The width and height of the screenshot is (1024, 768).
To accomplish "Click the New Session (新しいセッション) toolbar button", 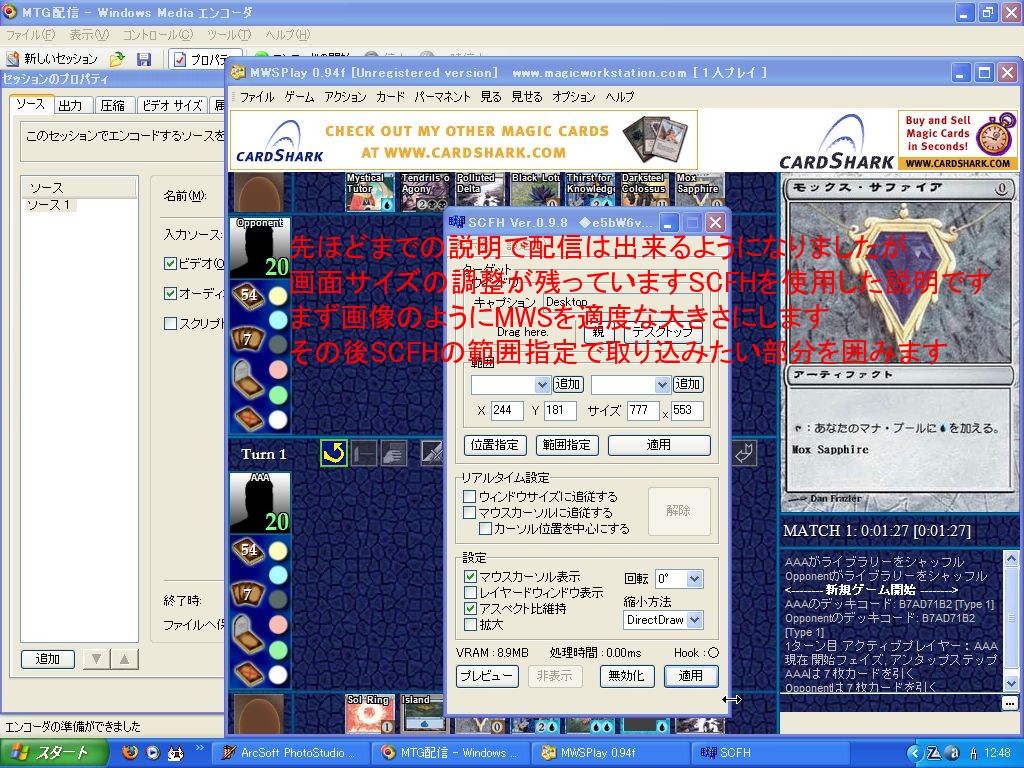I will 52,59.
